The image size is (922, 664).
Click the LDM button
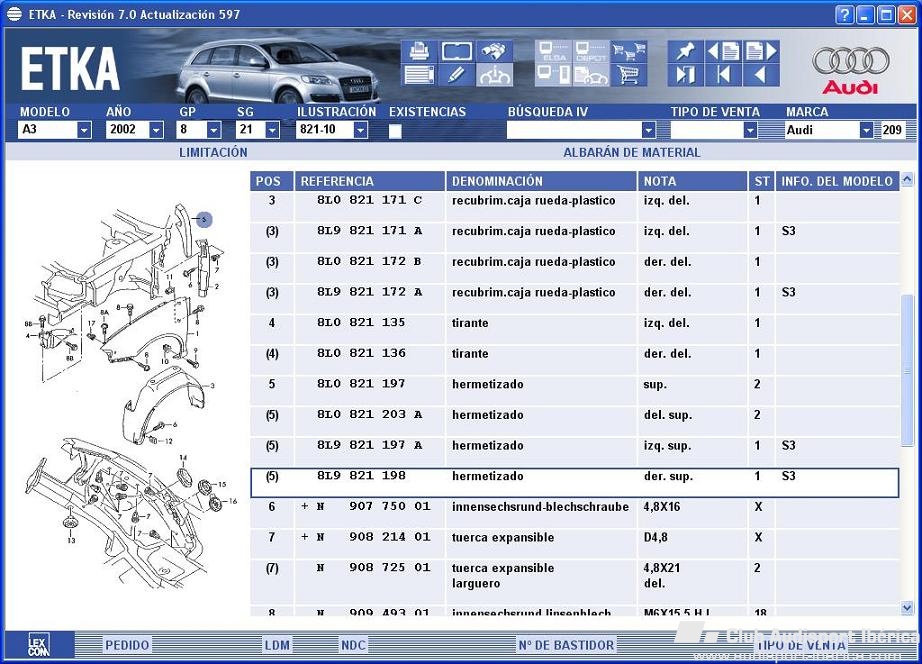tap(277, 645)
